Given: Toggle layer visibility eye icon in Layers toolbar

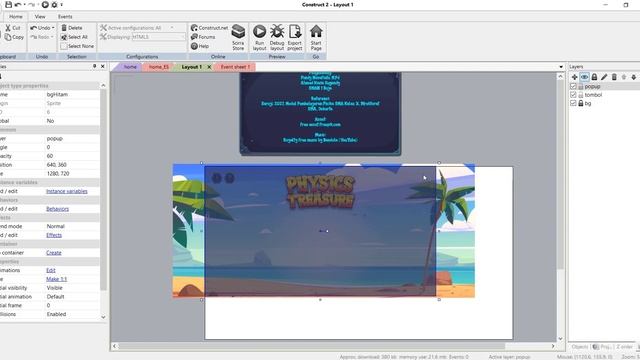Looking at the screenshot, I should pos(584,77).
